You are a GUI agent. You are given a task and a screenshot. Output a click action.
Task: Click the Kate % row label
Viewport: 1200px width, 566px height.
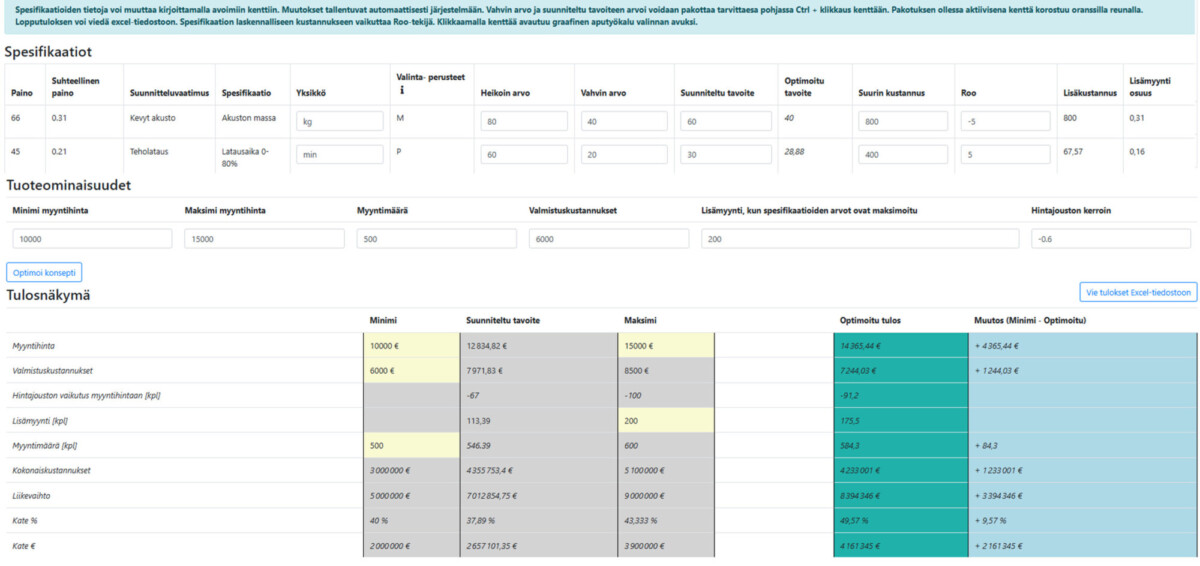pyautogui.click(x=23, y=520)
